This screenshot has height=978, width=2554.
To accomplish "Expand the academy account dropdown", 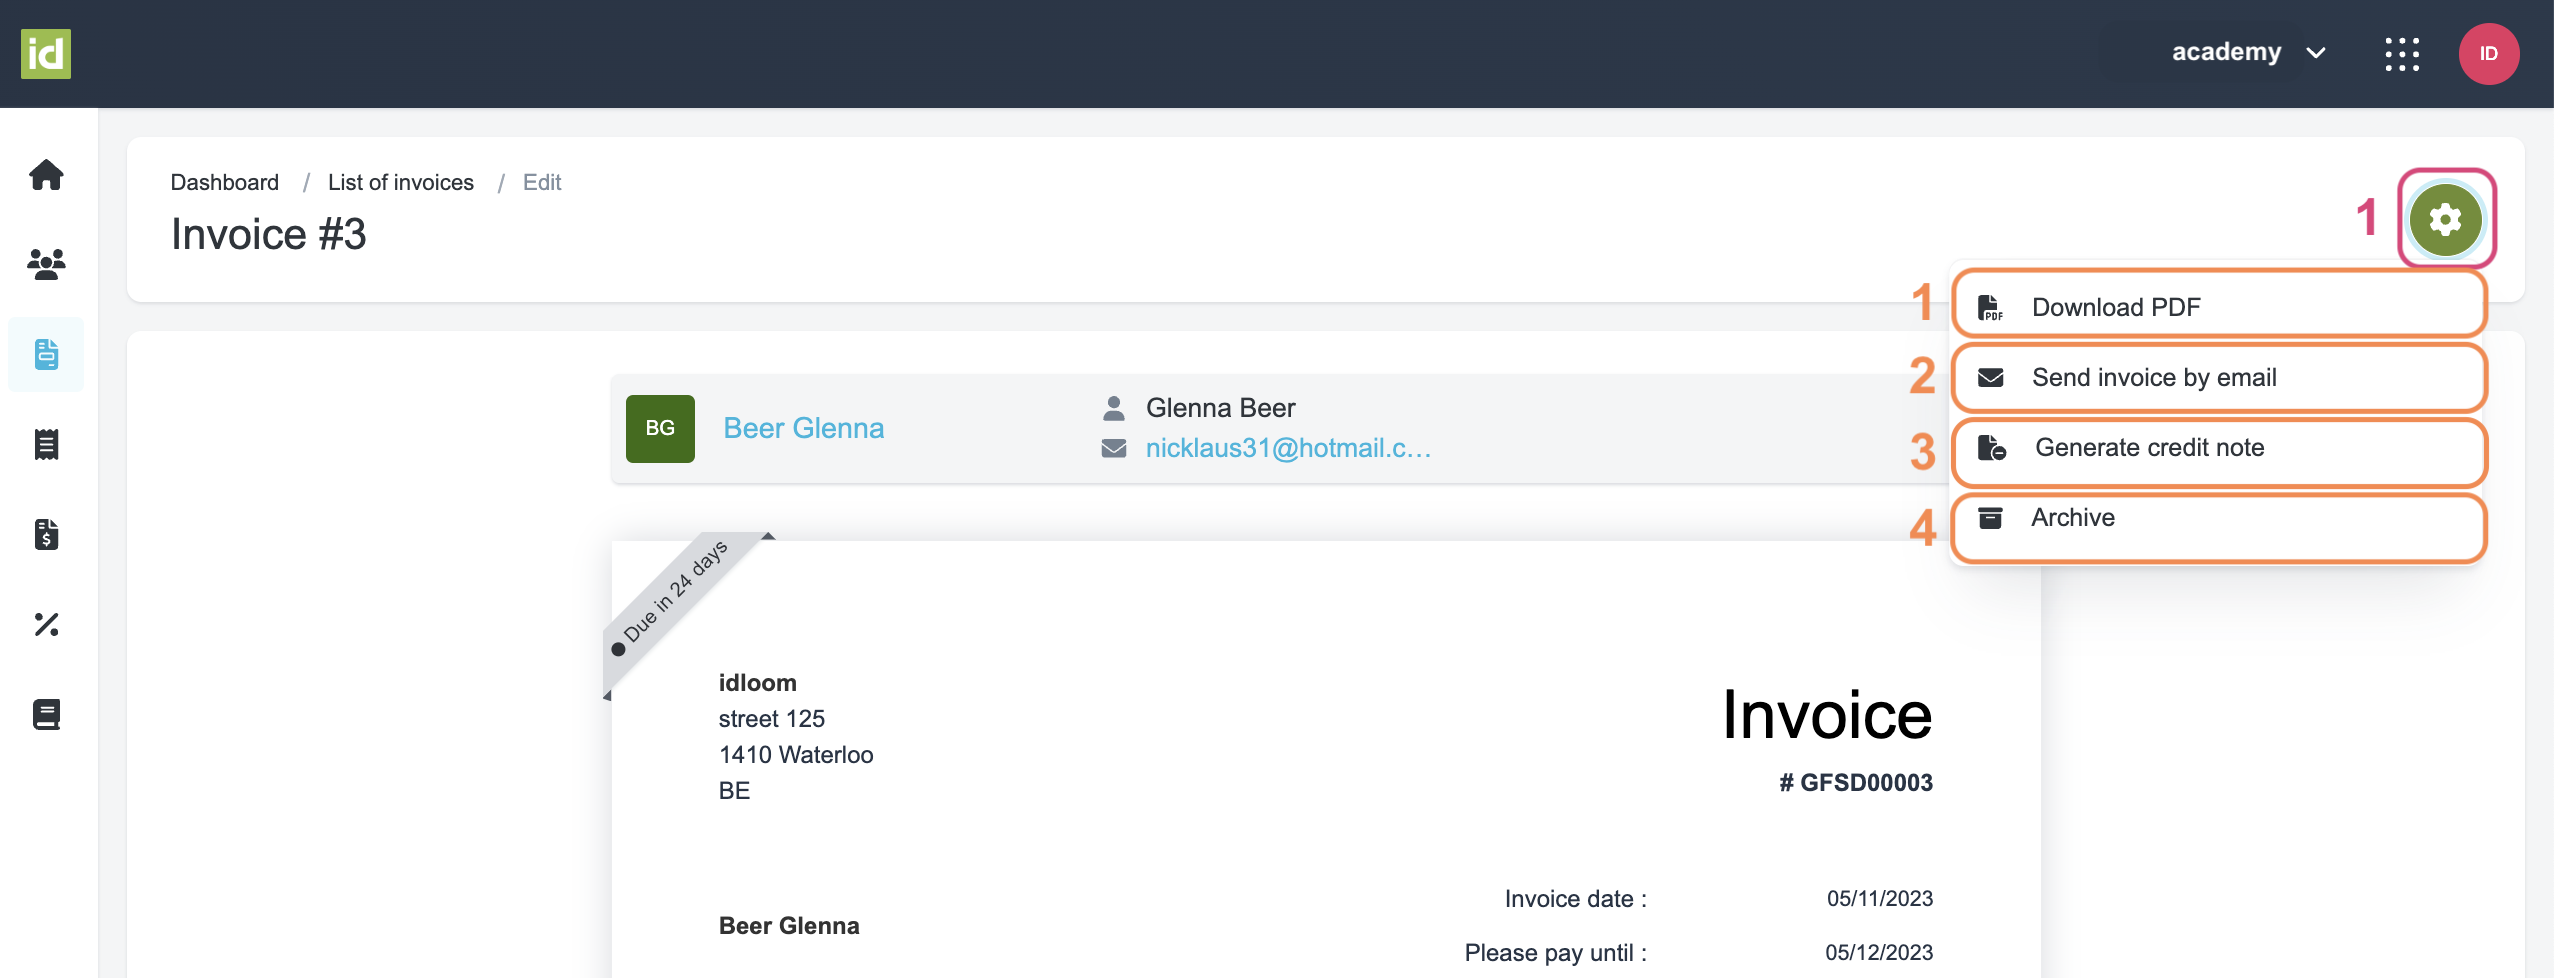I will coord(2248,52).
